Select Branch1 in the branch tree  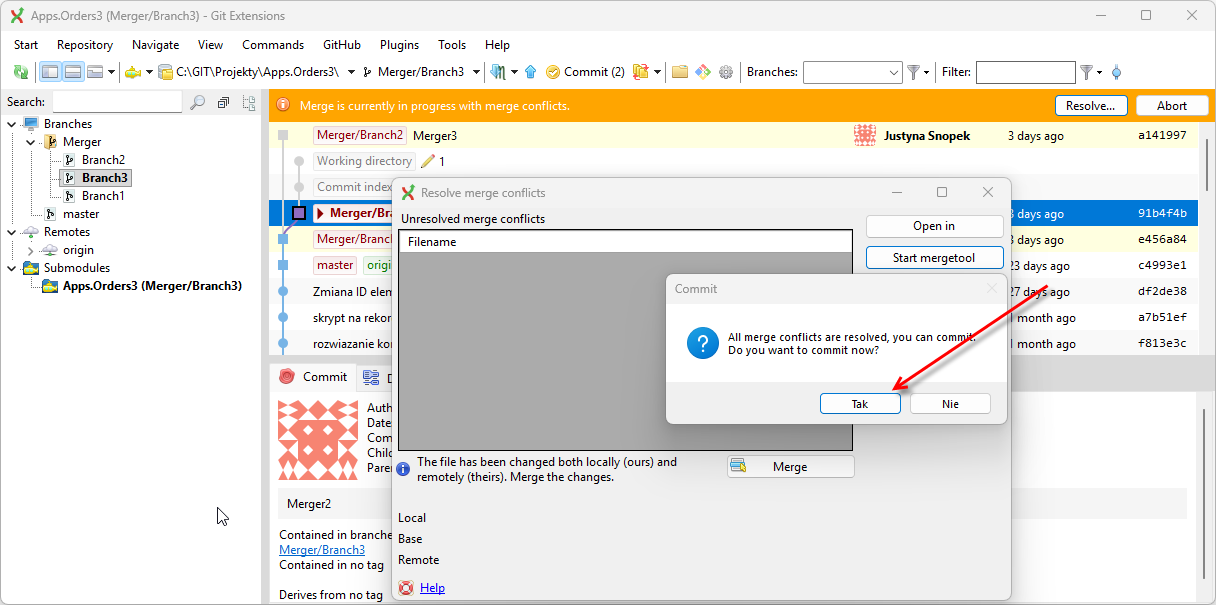click(103, 196)
